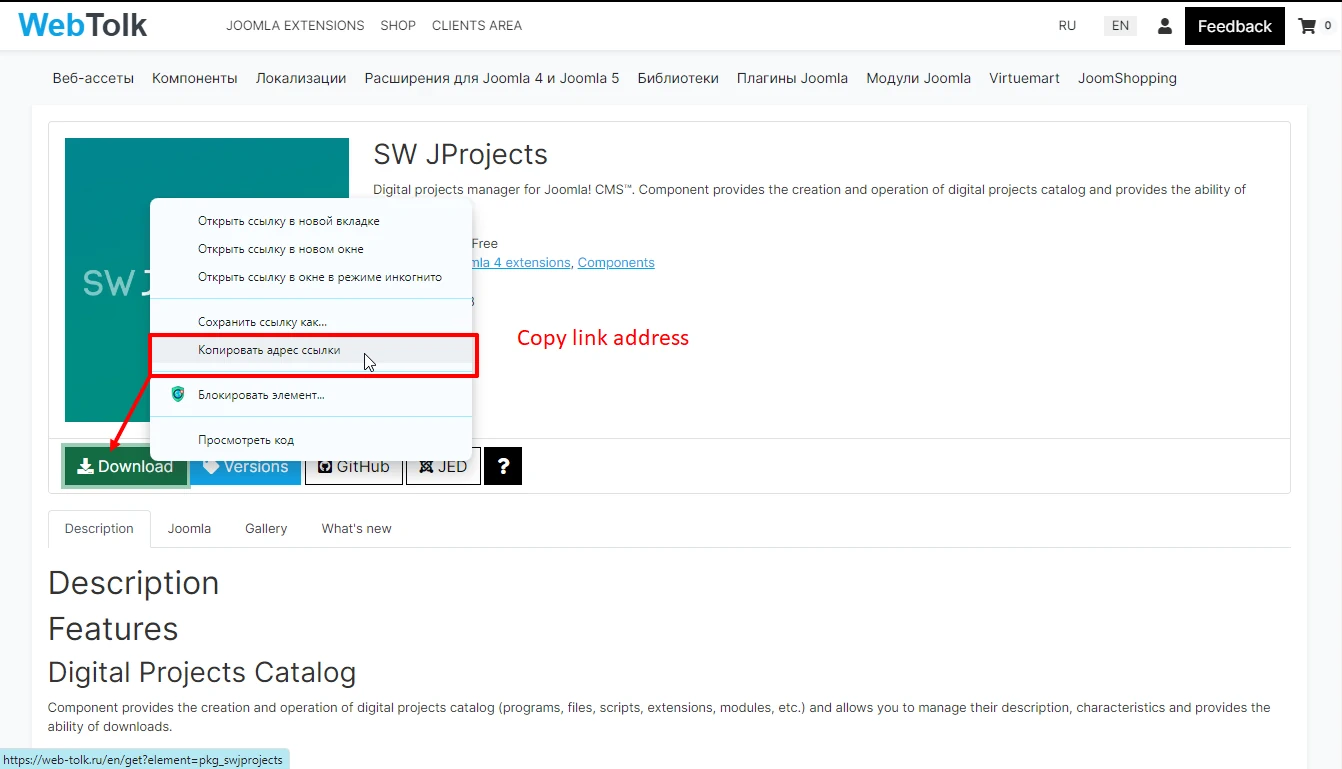This screenshot has width=1342, height=769.
Task: Click the Feedback button
Action: point(1235,26)
